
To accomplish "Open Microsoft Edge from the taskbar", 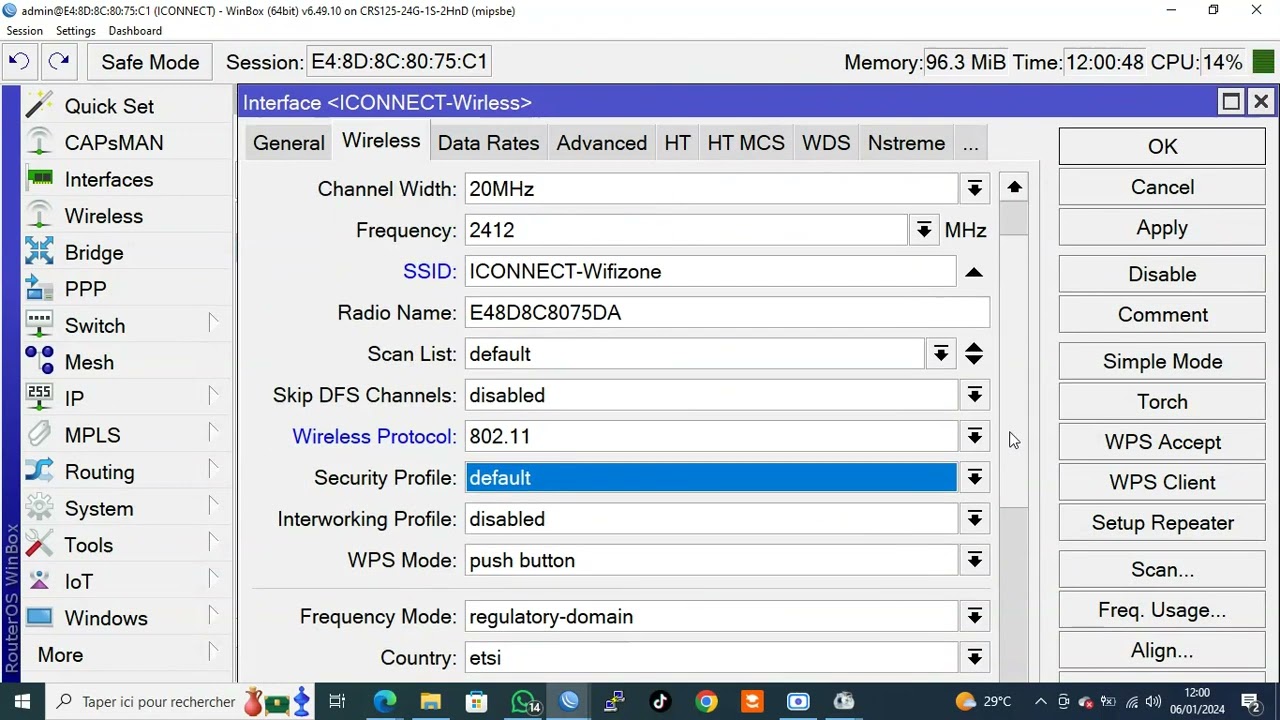I will point(384,701).
